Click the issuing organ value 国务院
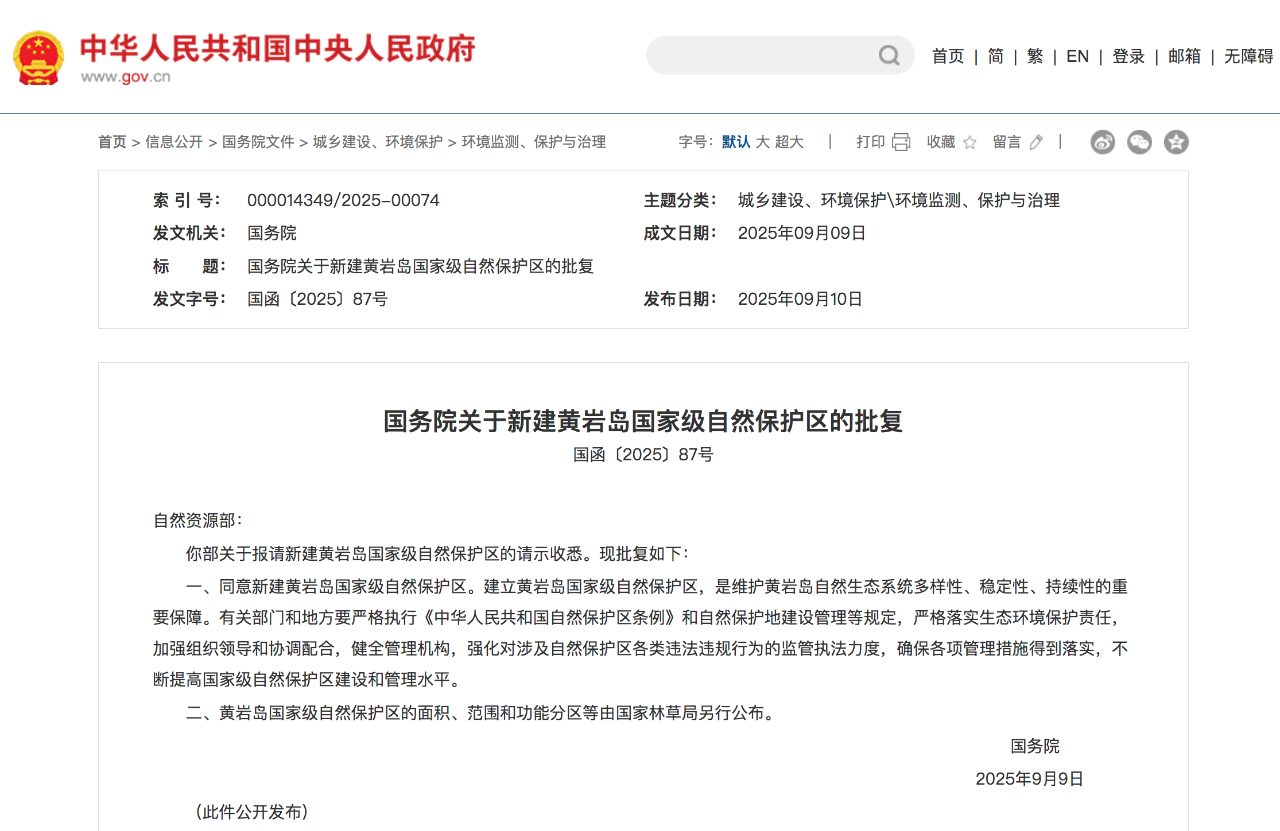The height and width of the screenshot is (831, 1280). pos(272,233)
